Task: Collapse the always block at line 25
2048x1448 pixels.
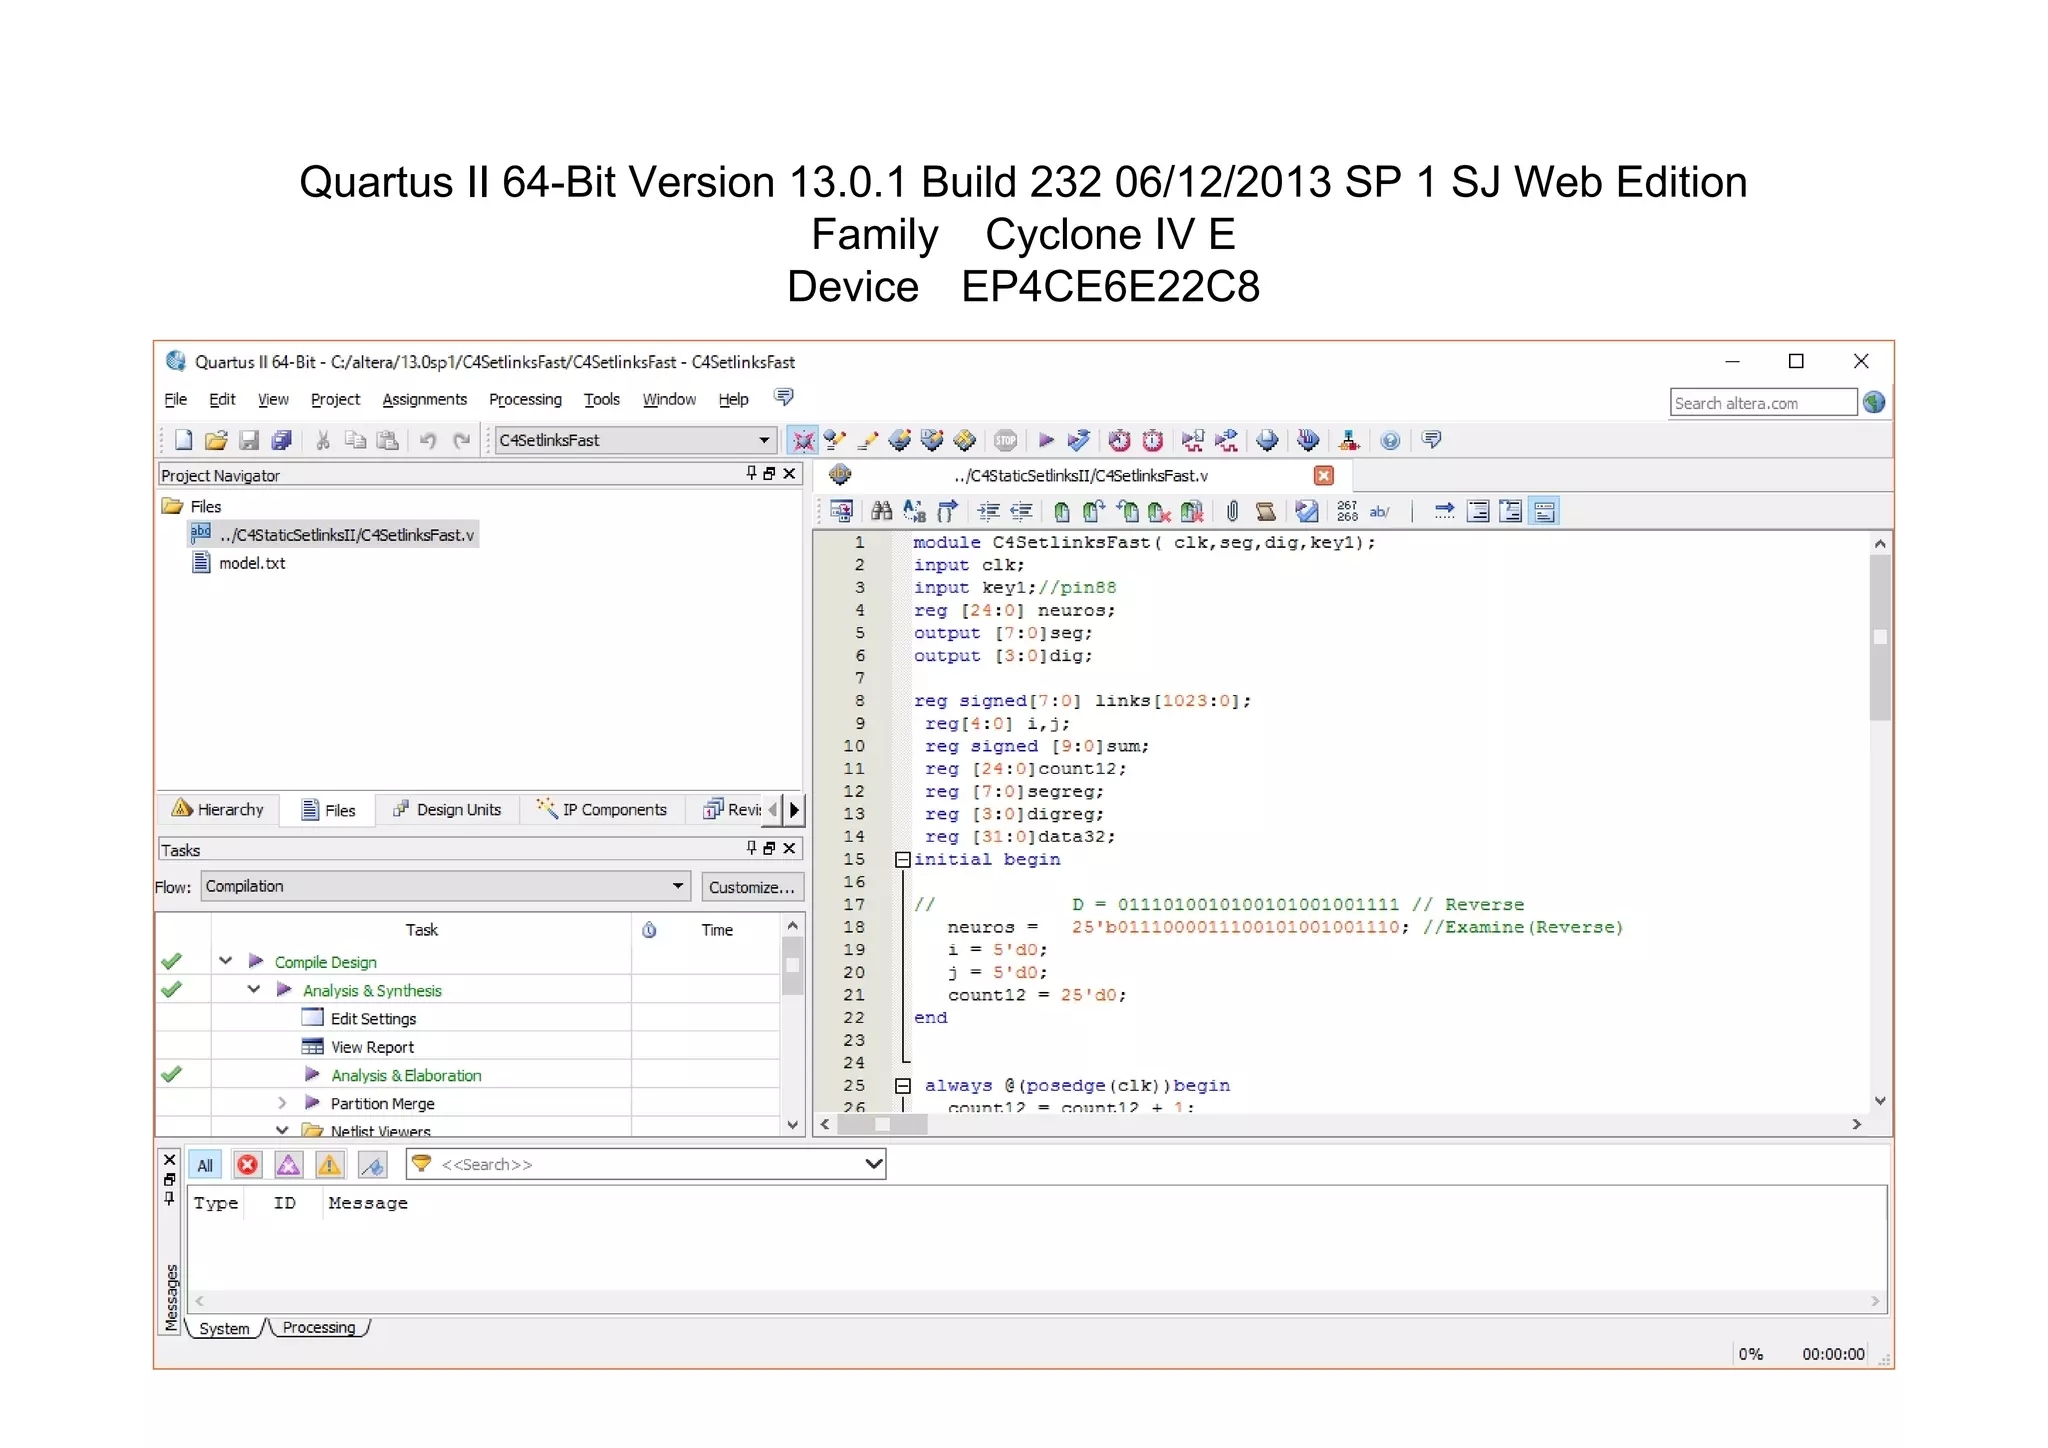Action: pyautogui.click(x=902, y=1085)
